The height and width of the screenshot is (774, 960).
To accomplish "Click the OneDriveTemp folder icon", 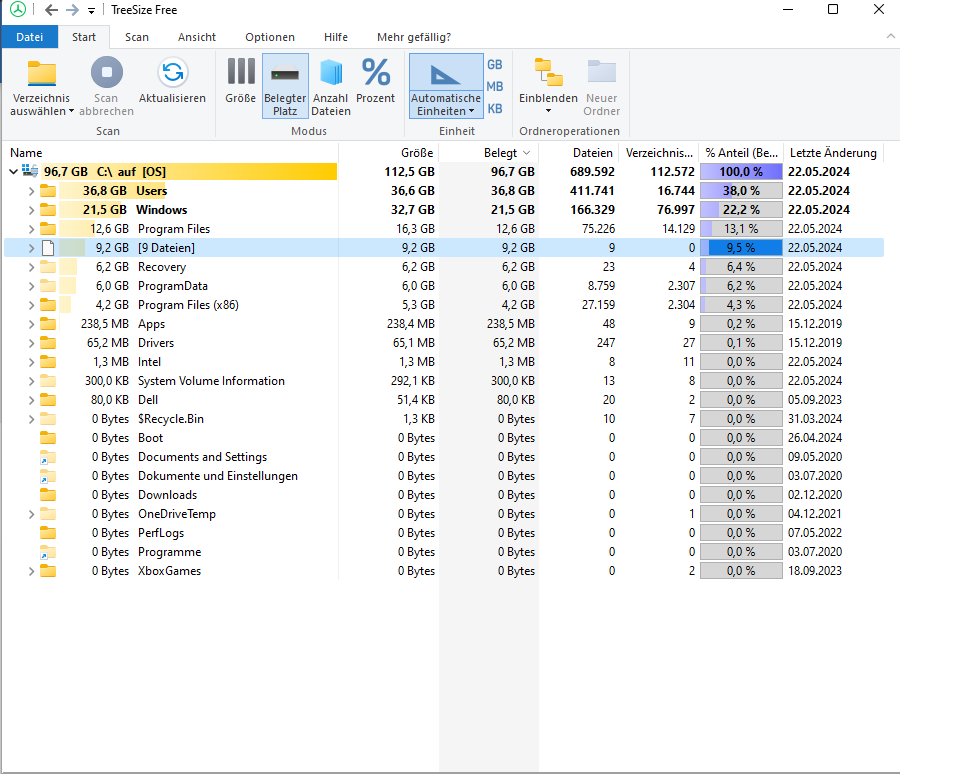I will (48, 513).
